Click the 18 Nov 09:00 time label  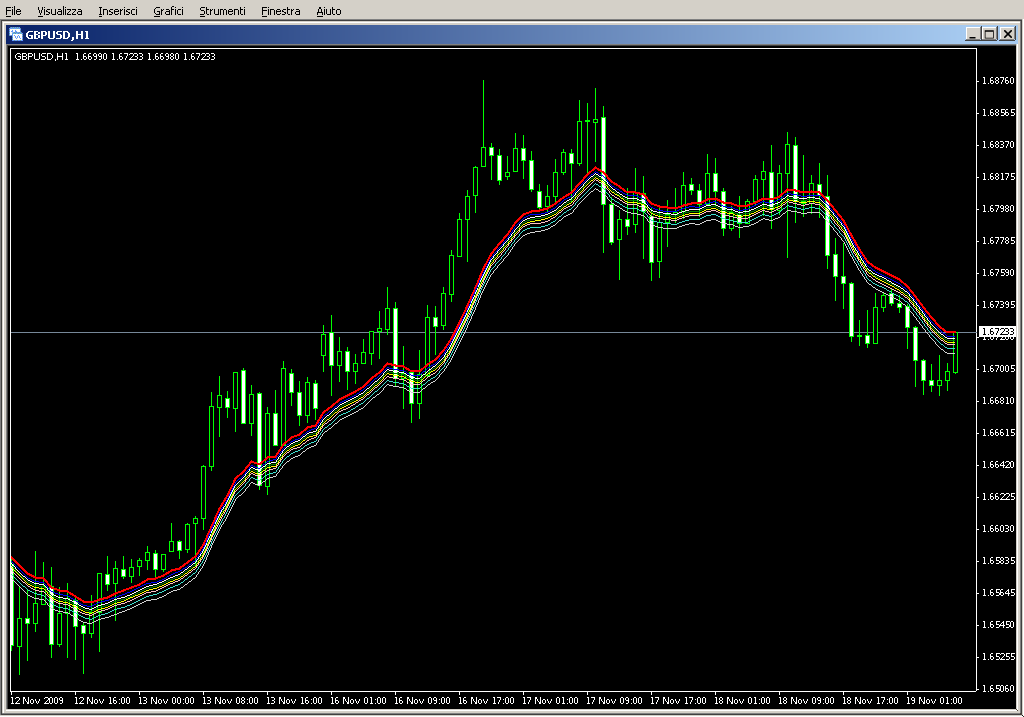click(x=806, y=701)
